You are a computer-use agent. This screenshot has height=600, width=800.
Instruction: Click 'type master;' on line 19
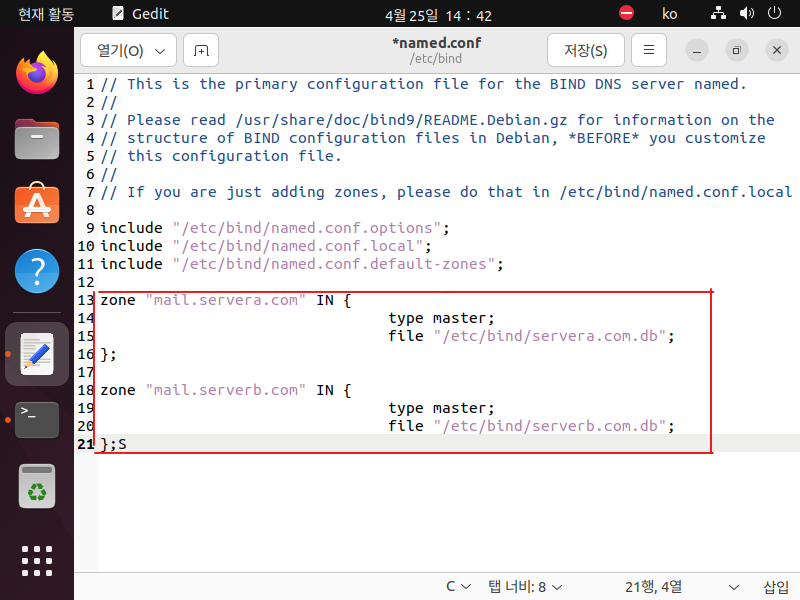pyautogui.click(x=441, y=408)
